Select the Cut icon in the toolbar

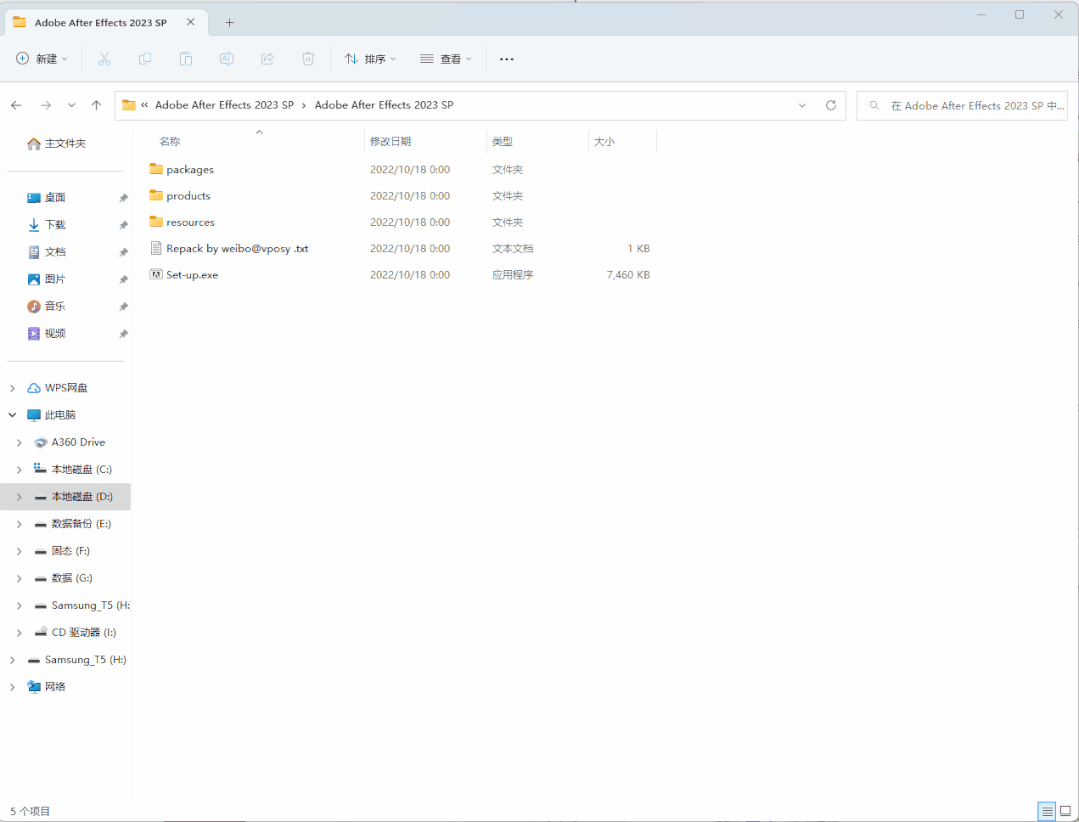104,59
